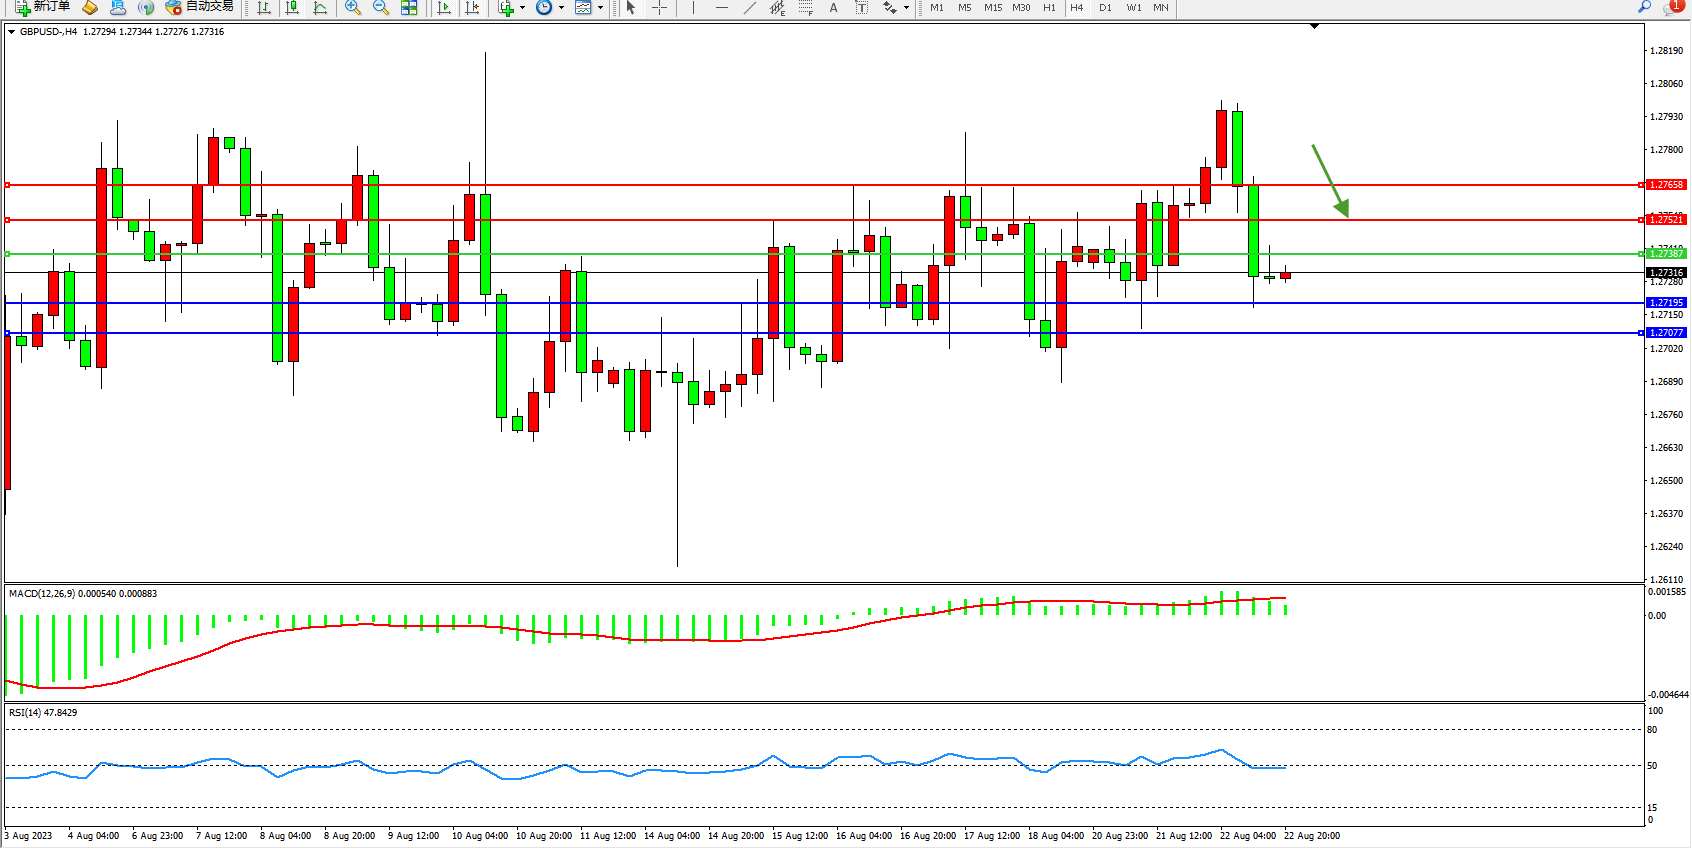Switch chart to candlestick mode
Viewport: 1692px width, 849px height.
click(x=292, y=8)
